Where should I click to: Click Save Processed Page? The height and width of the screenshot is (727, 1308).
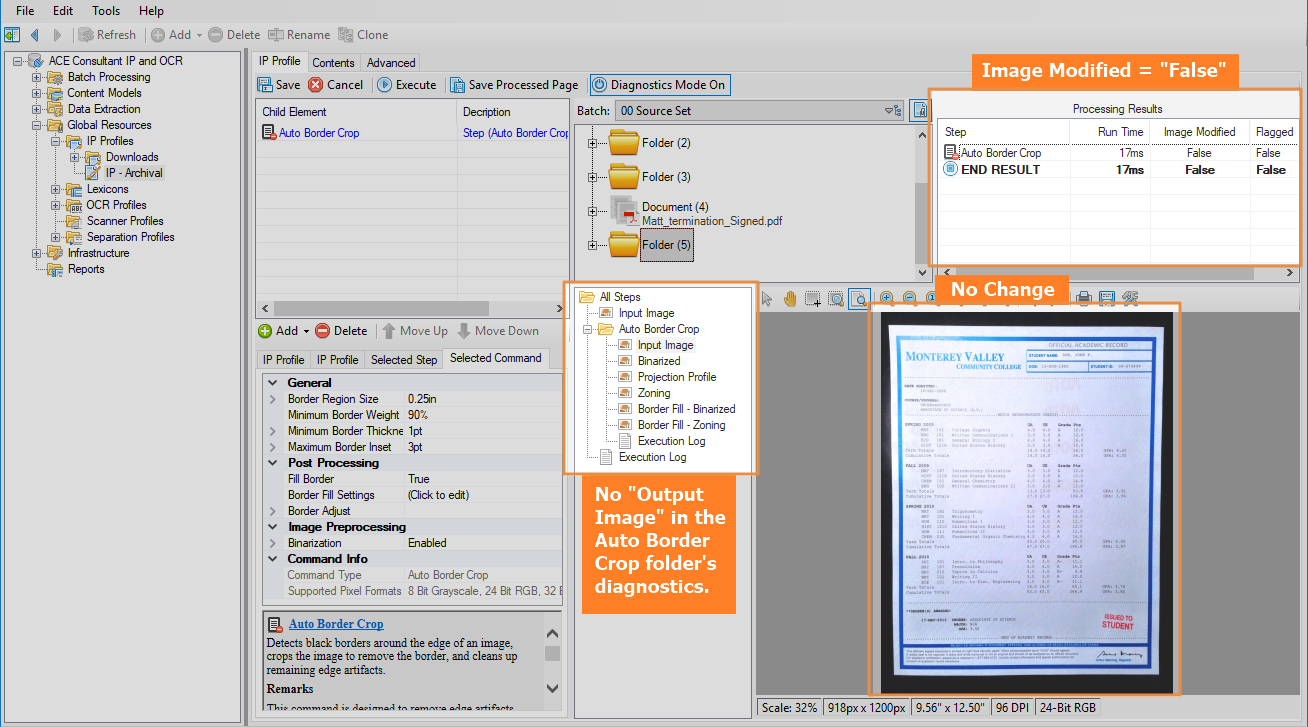click(514, 85)
